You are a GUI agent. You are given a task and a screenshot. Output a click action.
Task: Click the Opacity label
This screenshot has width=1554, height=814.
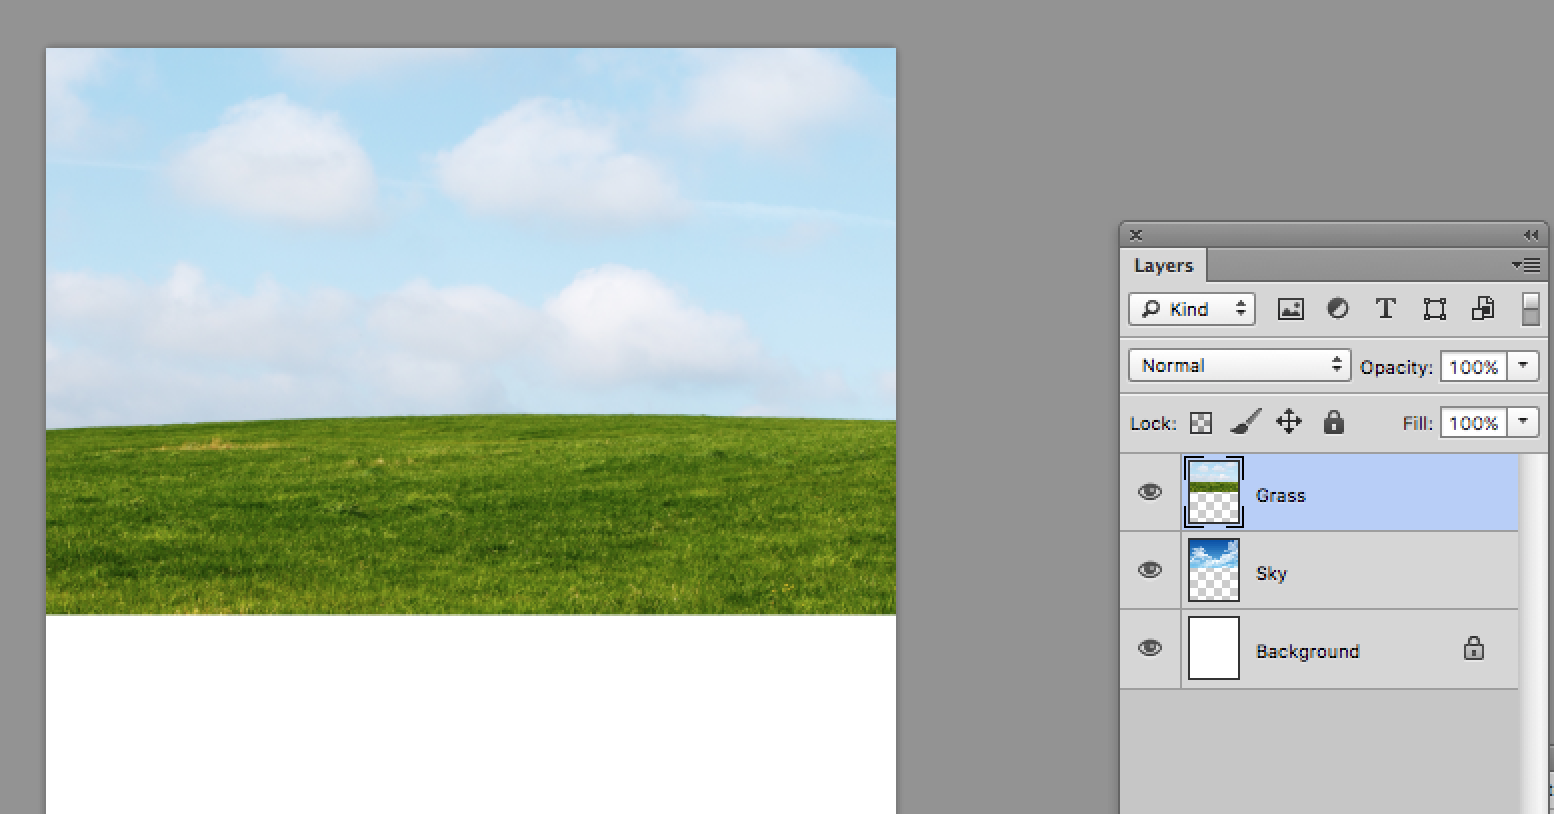pos(1396,367)
